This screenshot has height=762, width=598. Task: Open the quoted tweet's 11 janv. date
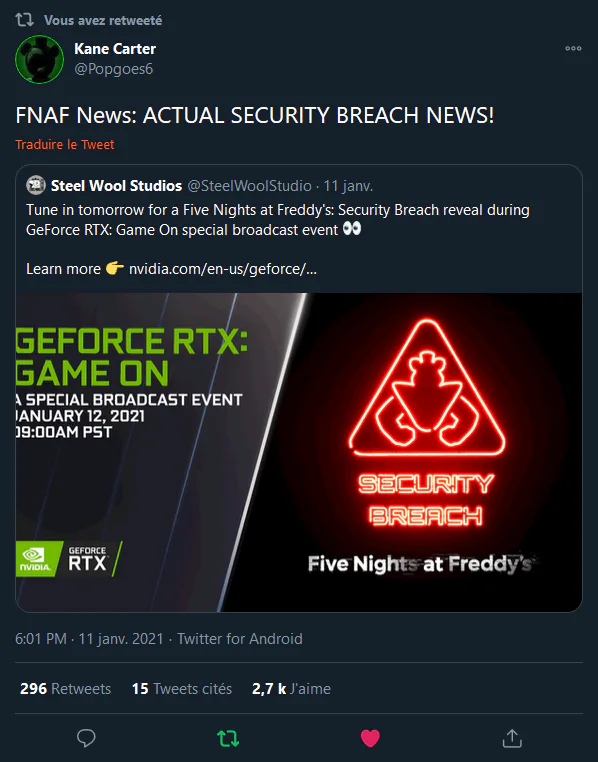[348, 186]
